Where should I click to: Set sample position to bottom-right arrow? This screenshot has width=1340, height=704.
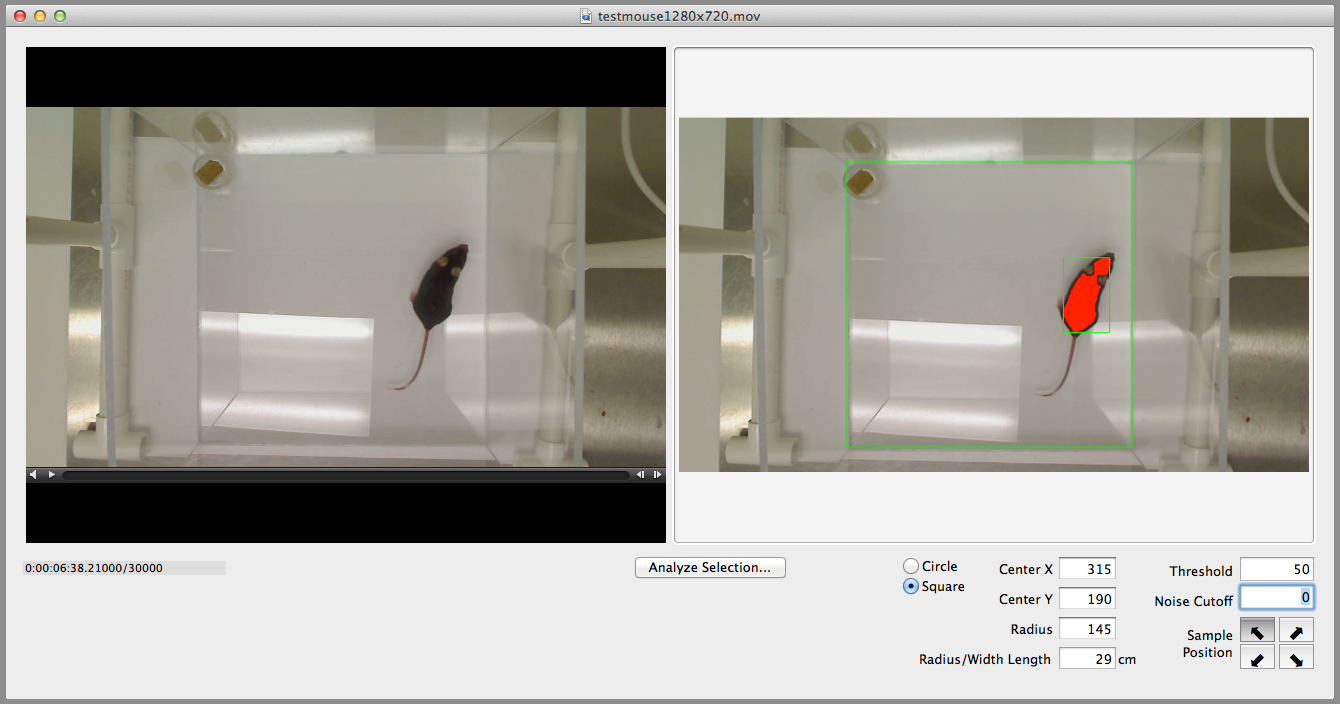(x=1296, y=657)
